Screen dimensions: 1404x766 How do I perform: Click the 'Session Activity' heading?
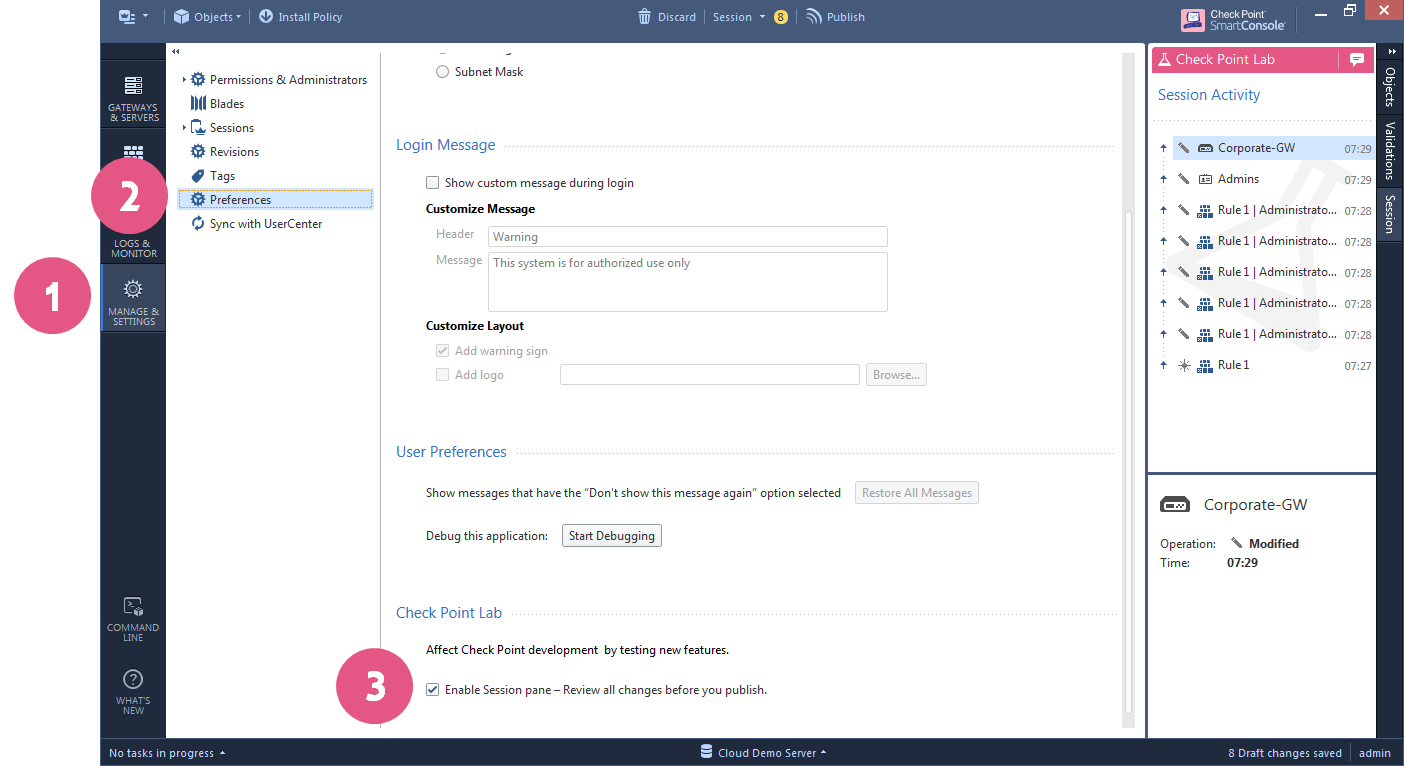coord(1209,95)
